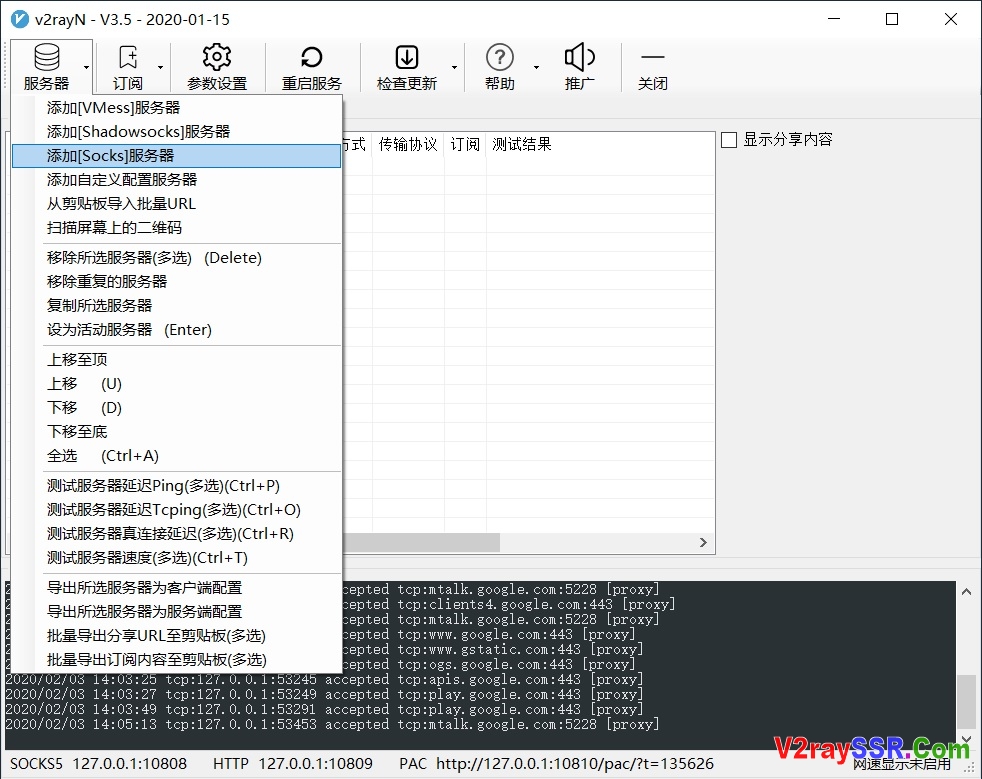Choose 添加[Socks]服务器 from the menu

[x=110, y=156]
